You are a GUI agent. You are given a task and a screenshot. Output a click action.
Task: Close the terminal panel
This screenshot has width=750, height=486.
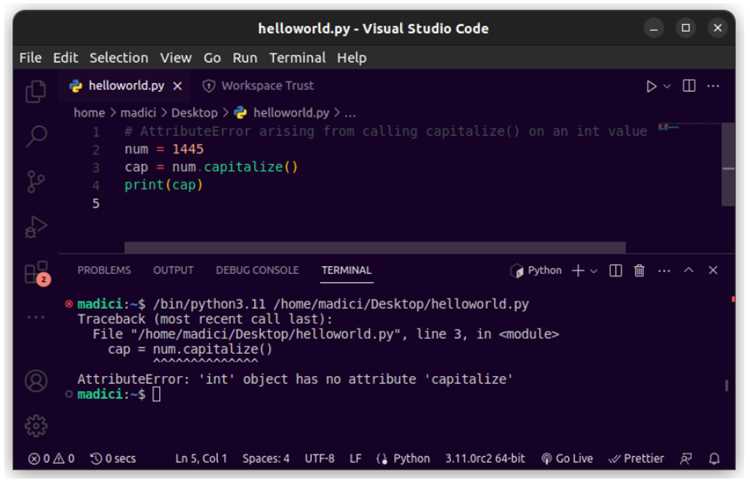point(713,271)
